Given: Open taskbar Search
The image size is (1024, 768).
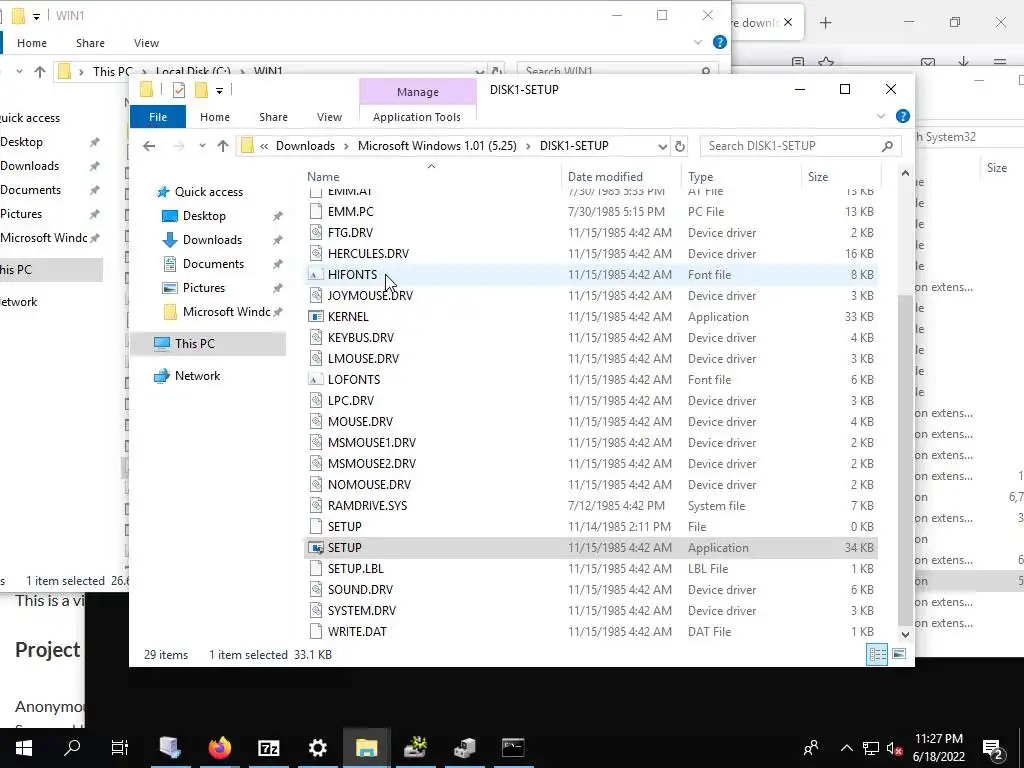Looking at the screenshot, I should (72, 748).
